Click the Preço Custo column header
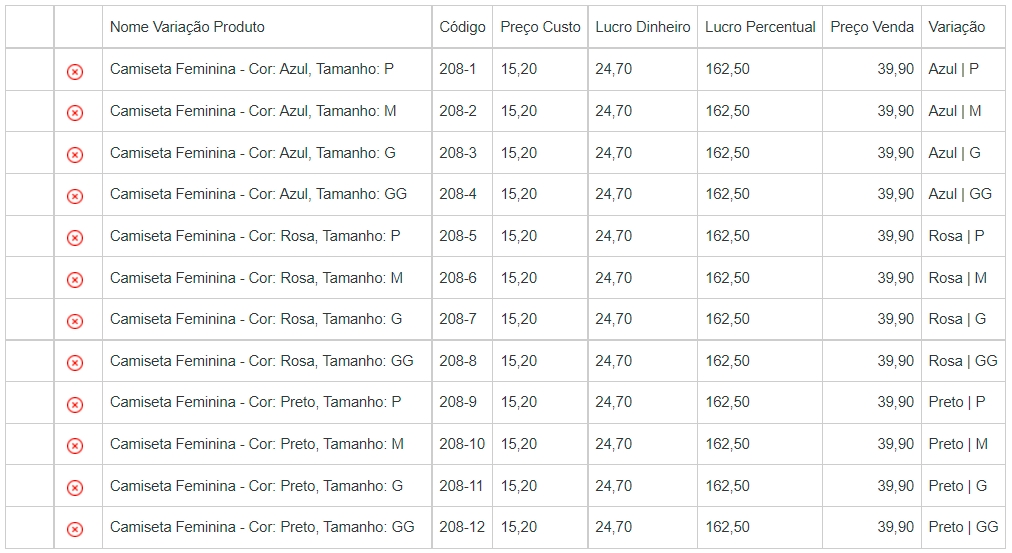Screen dimensions: 1012x553 click(x=540, y=27)
